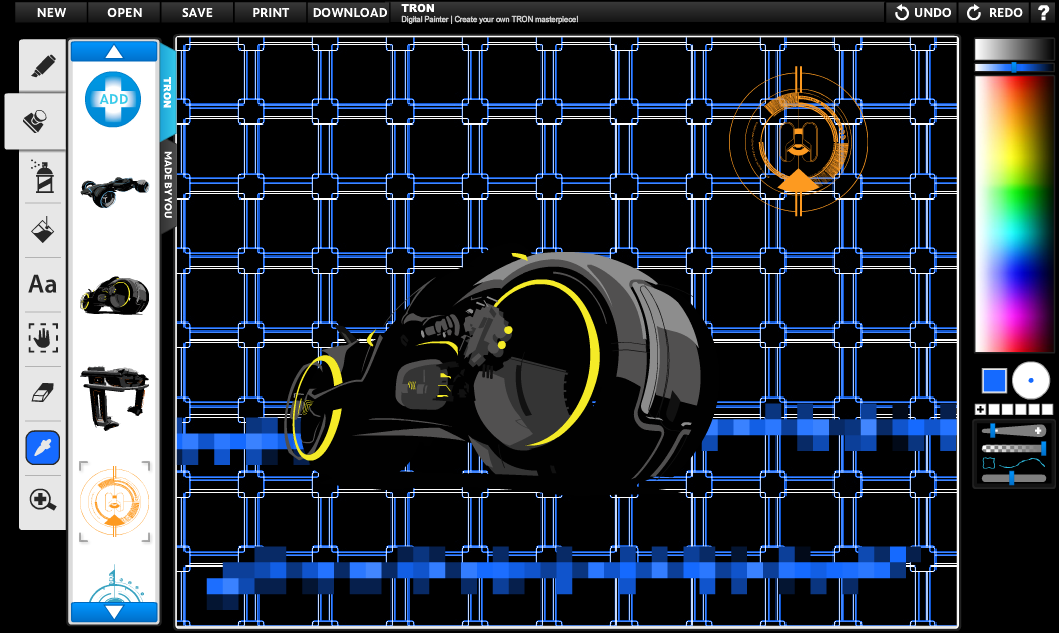This screenshot has height=633, width=1059.
Task: Click NEW in the top menu
Action: [51, 12]
